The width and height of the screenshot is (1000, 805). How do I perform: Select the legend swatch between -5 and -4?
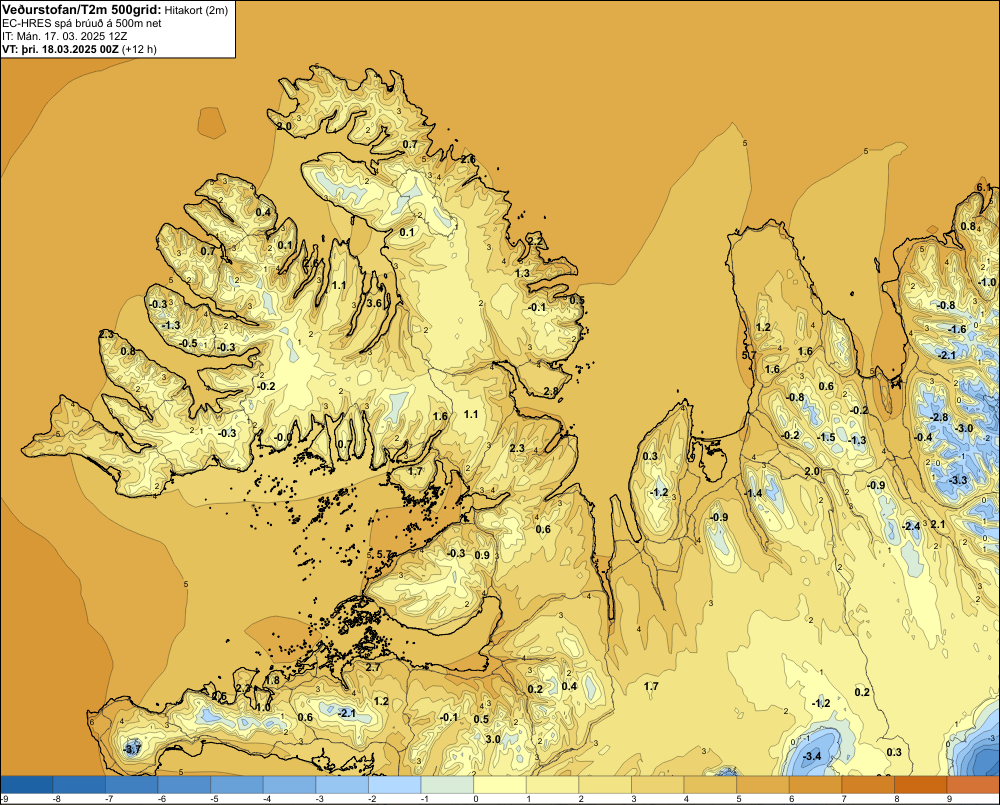click(x=237, y=784)
